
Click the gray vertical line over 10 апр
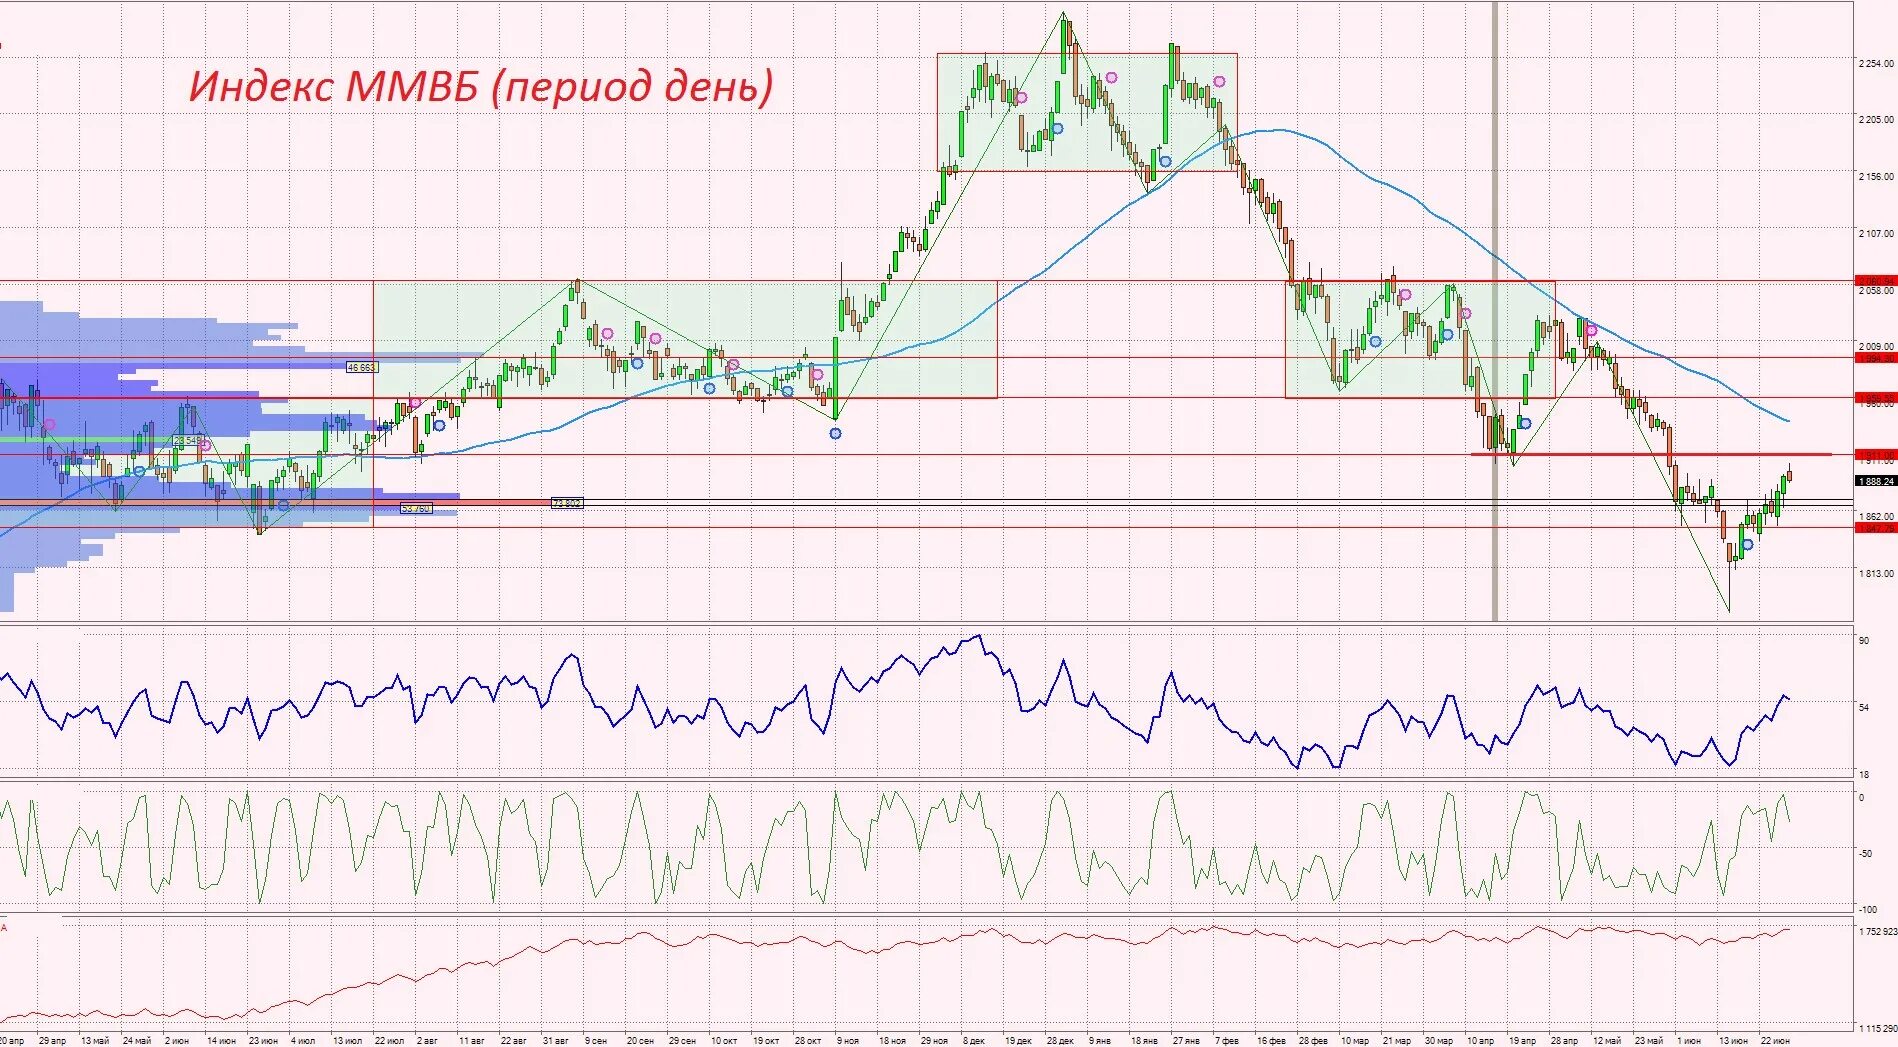[x=1495, y=310]
